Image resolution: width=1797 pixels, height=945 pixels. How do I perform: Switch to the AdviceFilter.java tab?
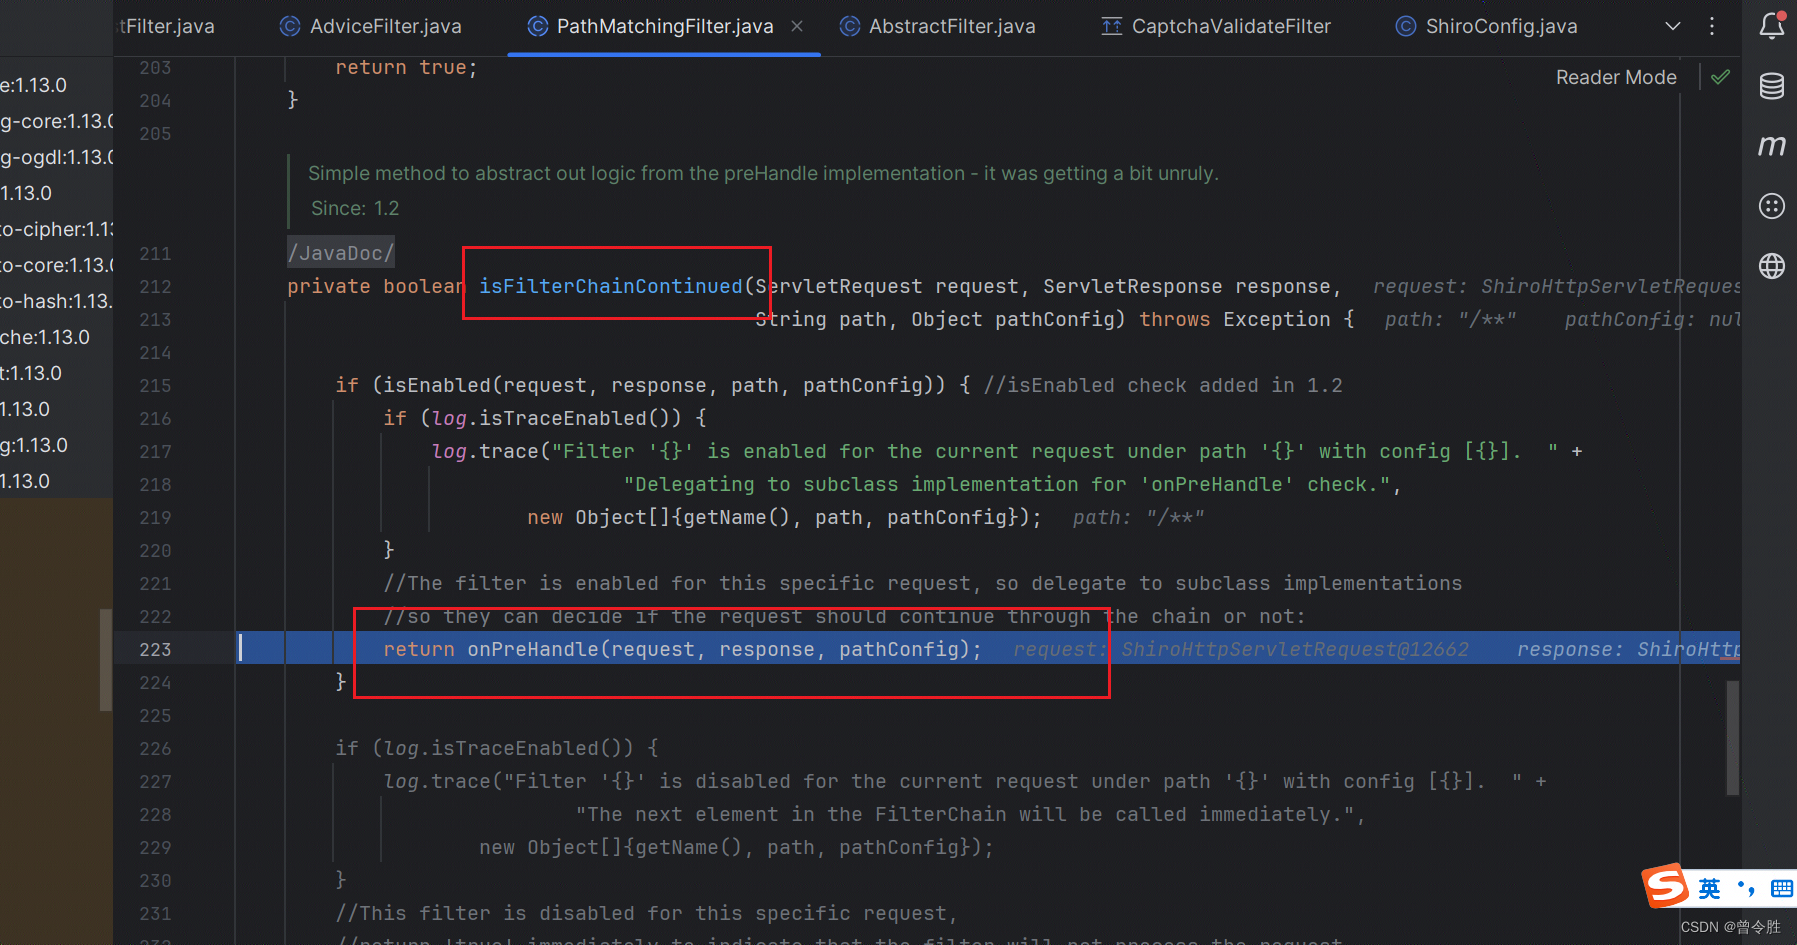click(371, 26)
